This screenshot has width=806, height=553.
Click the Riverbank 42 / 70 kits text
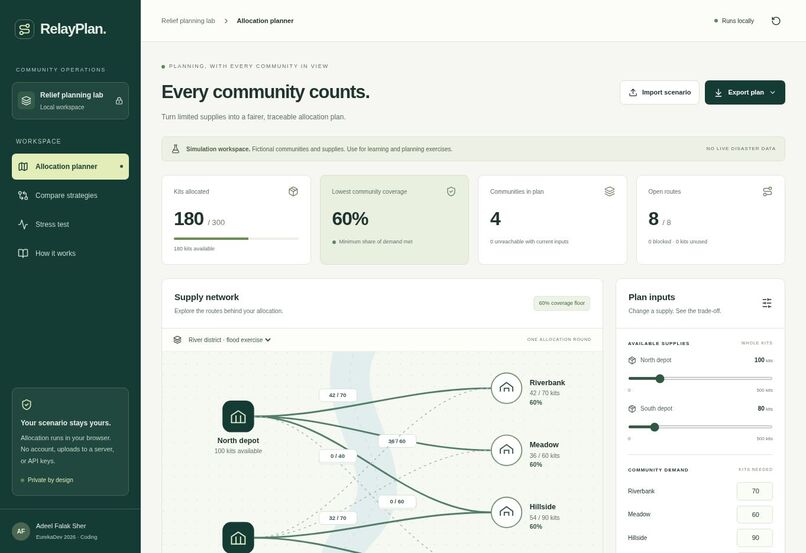click(x=544, y=393)
